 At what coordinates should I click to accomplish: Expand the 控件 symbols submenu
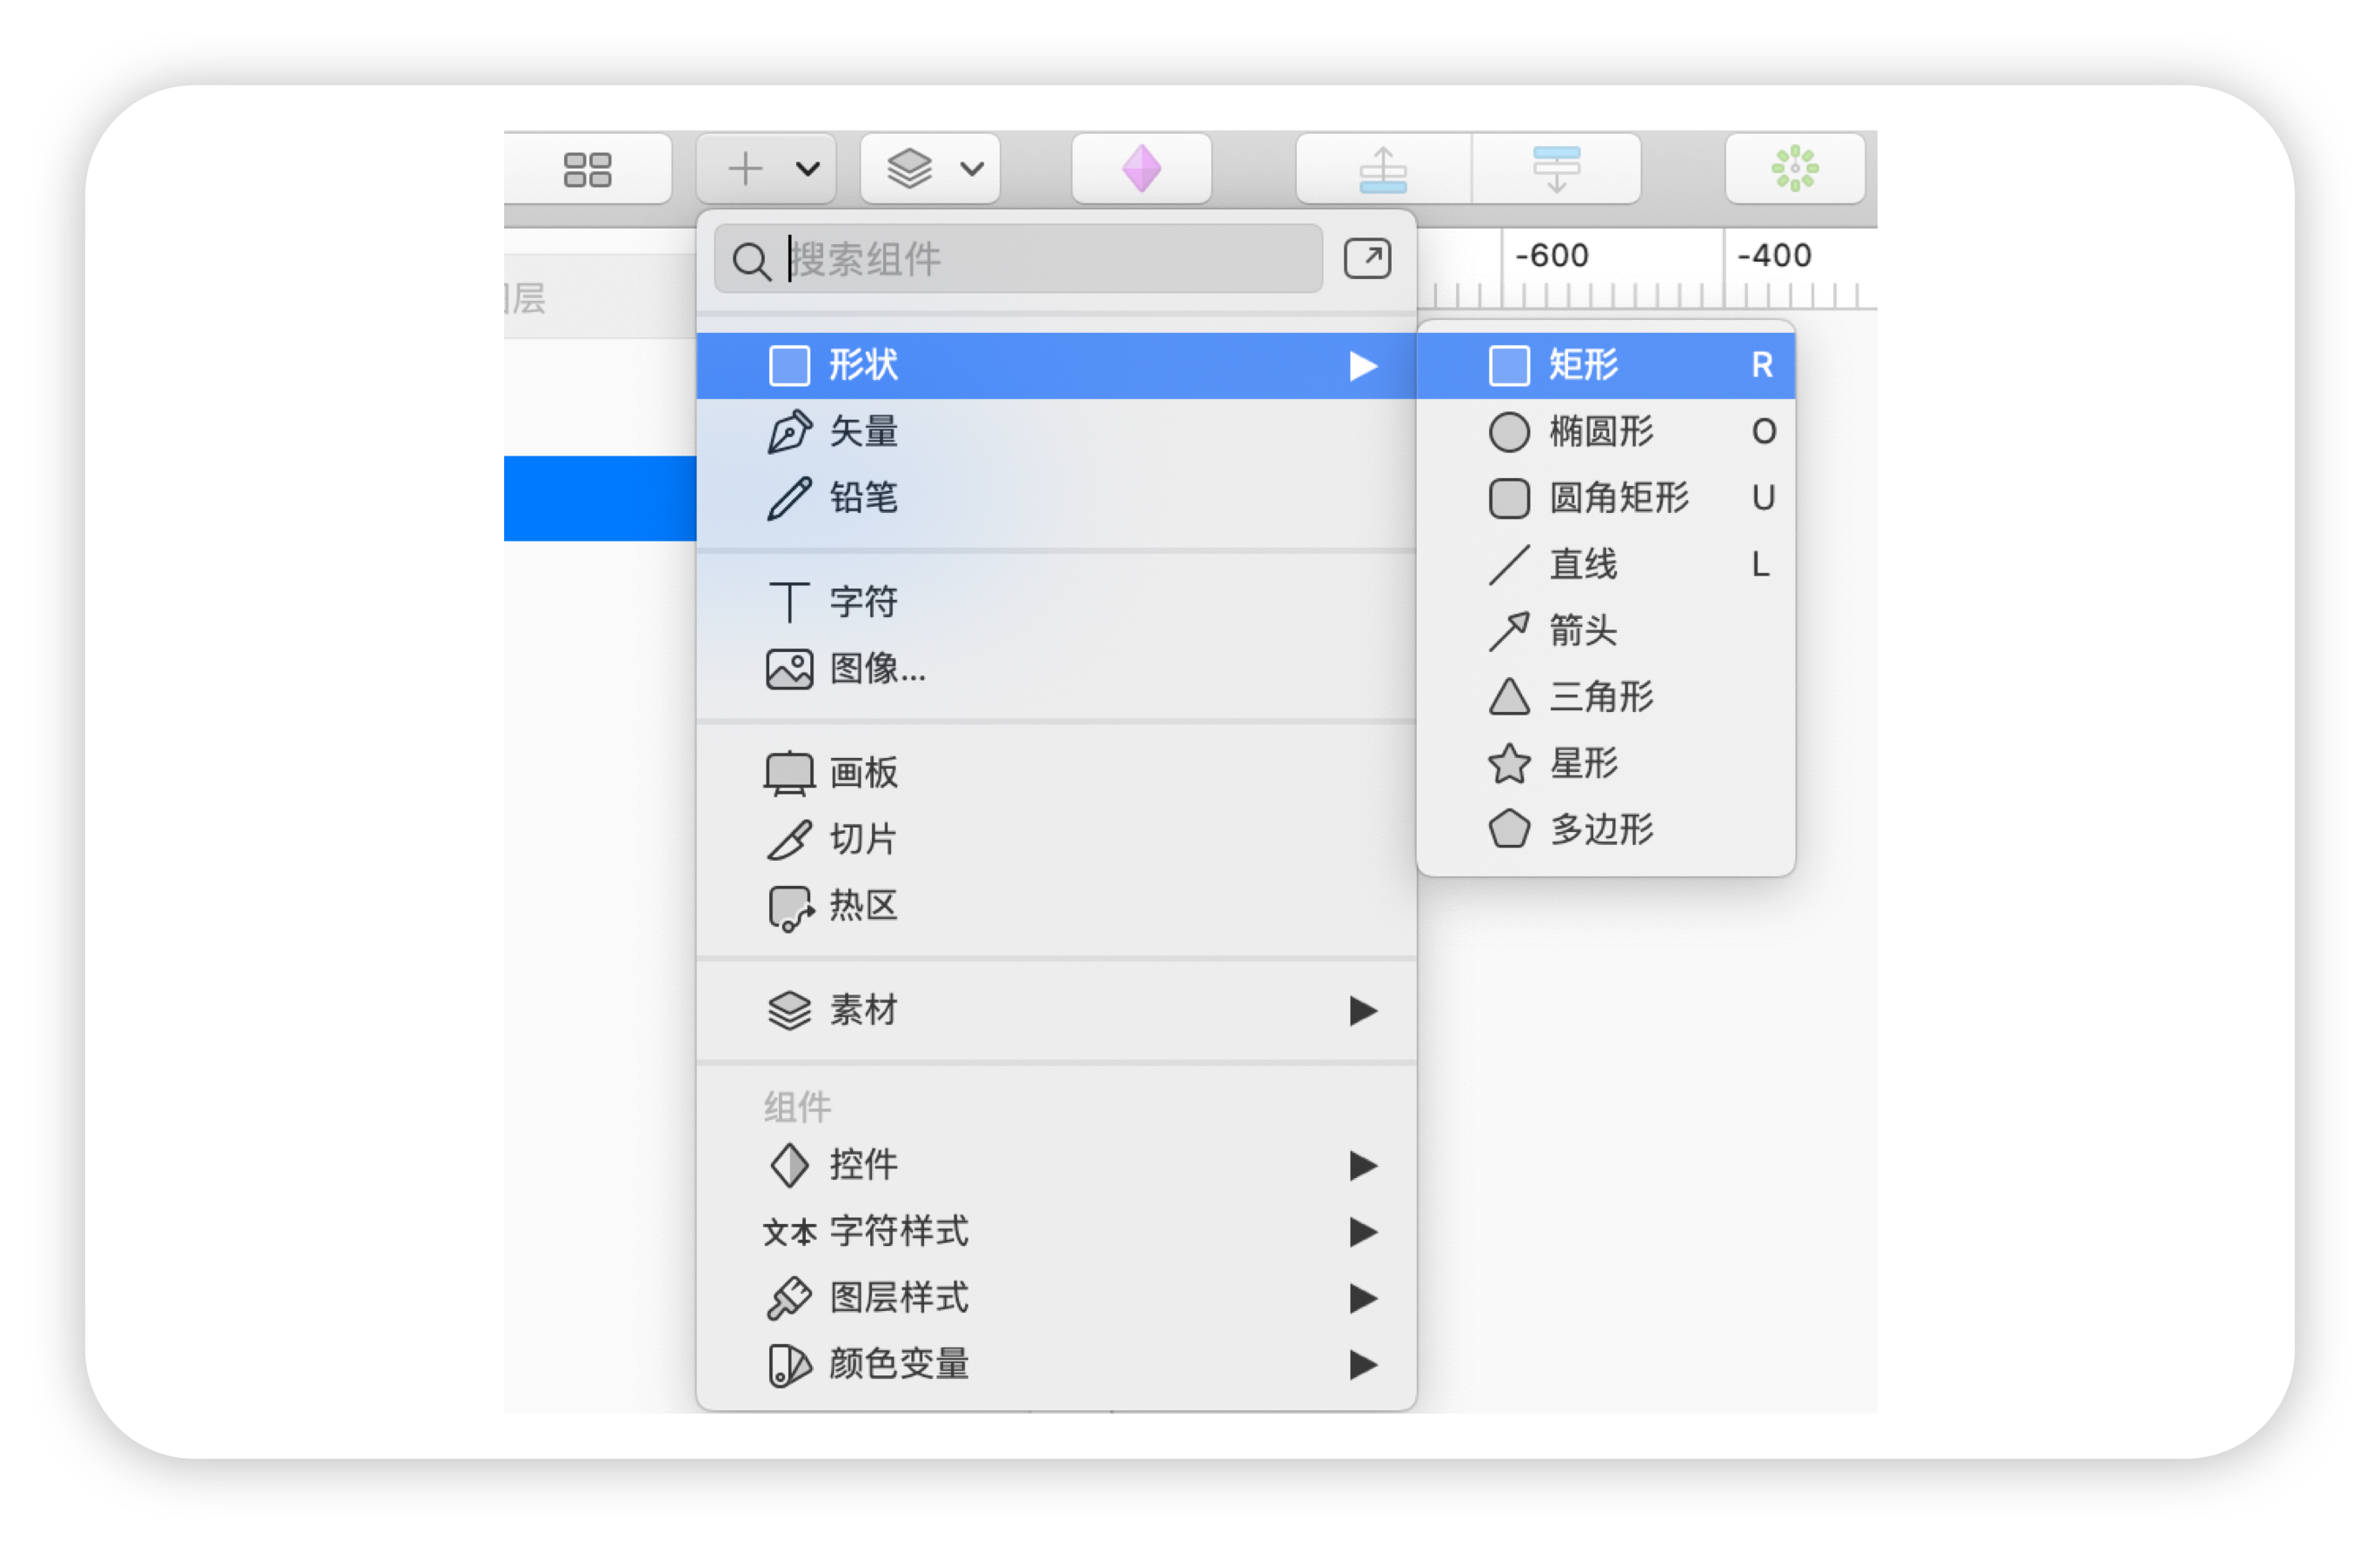(1056, 1166)
